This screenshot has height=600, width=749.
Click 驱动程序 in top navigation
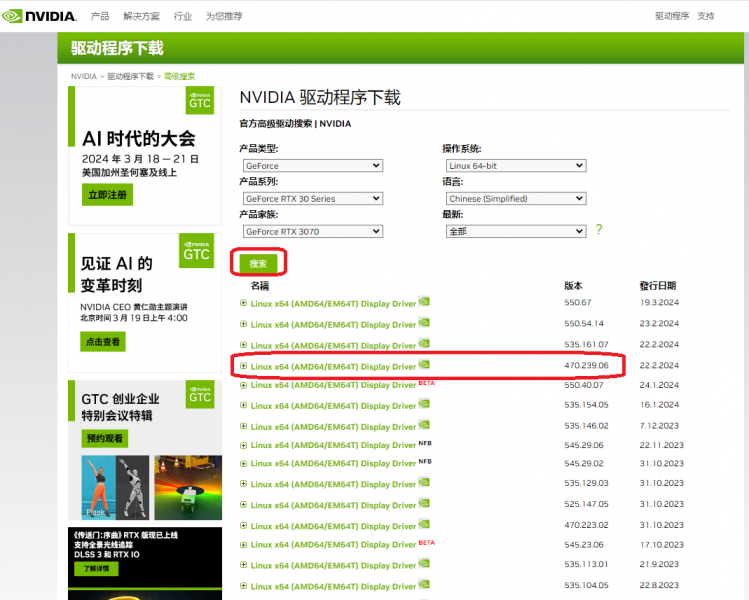[672, 16]
